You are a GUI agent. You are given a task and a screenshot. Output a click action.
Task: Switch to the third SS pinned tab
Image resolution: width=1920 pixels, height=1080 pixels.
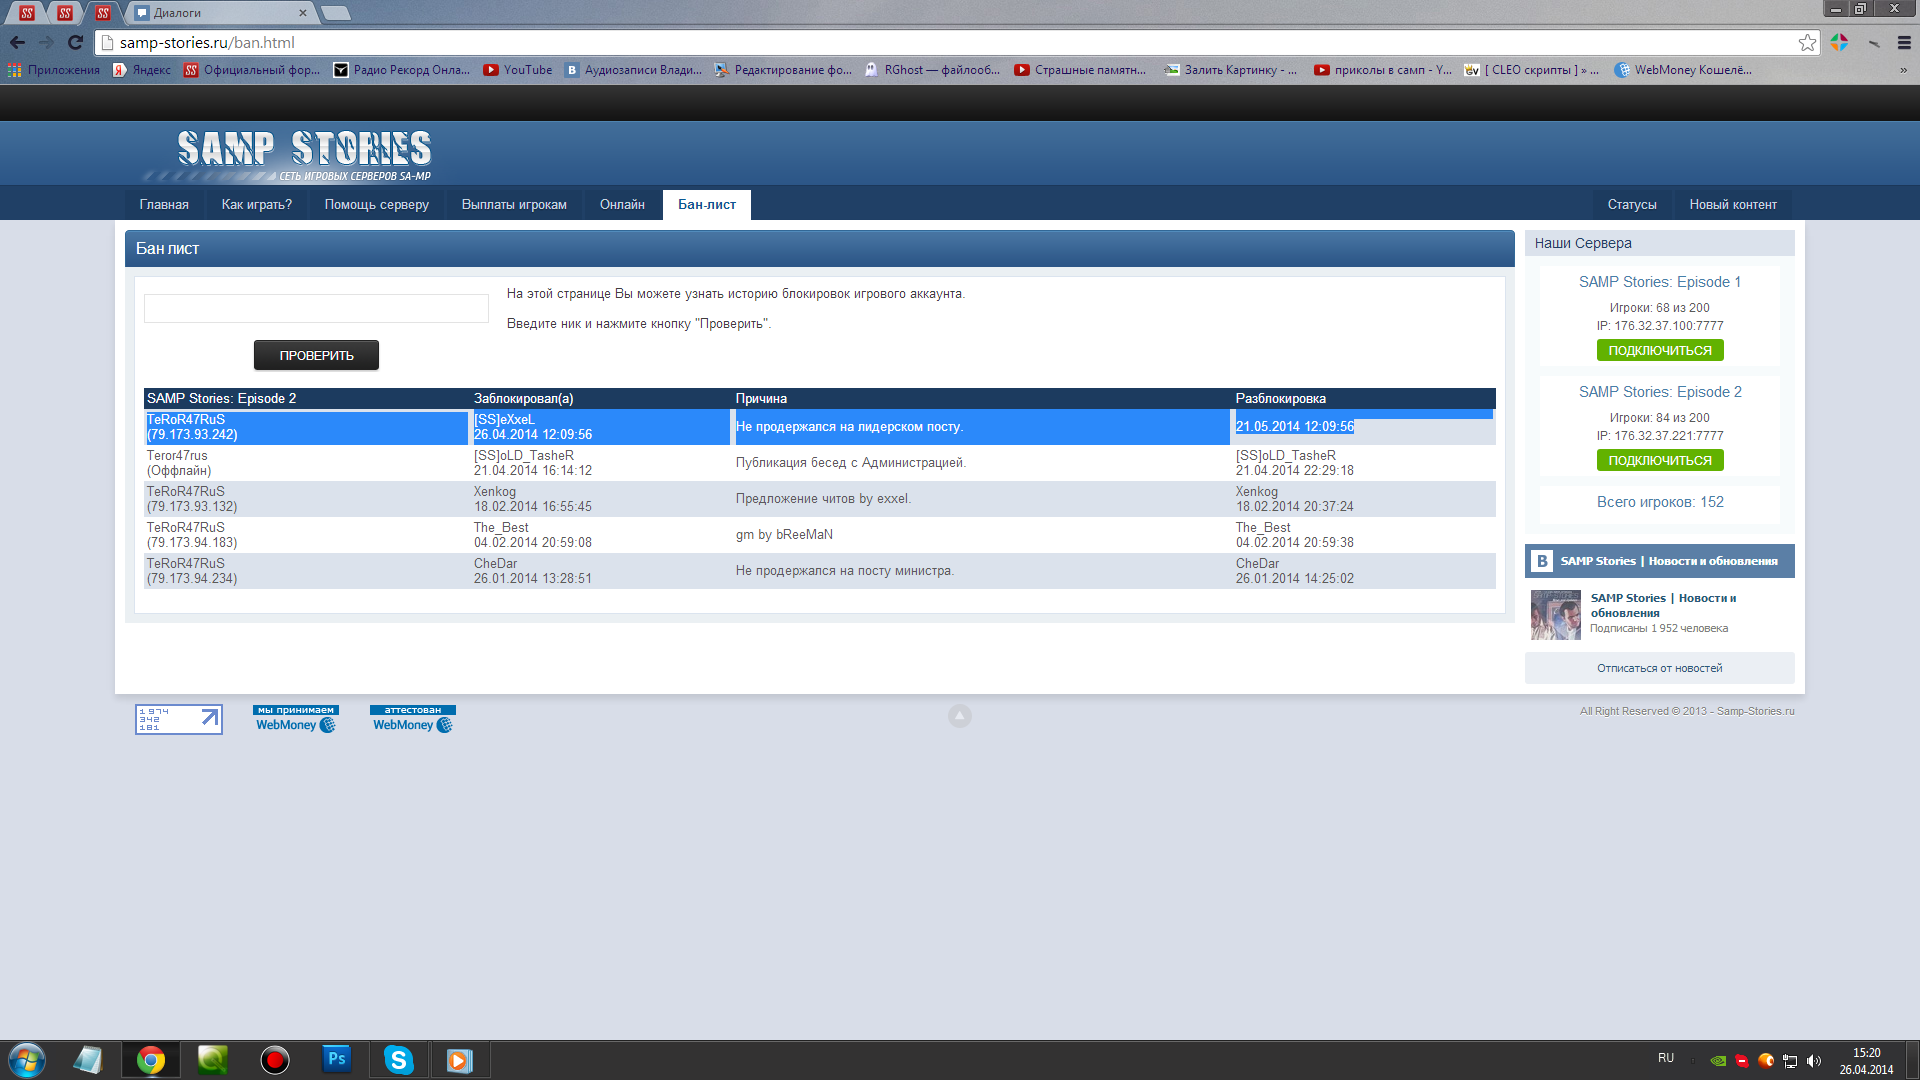[103, 13]
